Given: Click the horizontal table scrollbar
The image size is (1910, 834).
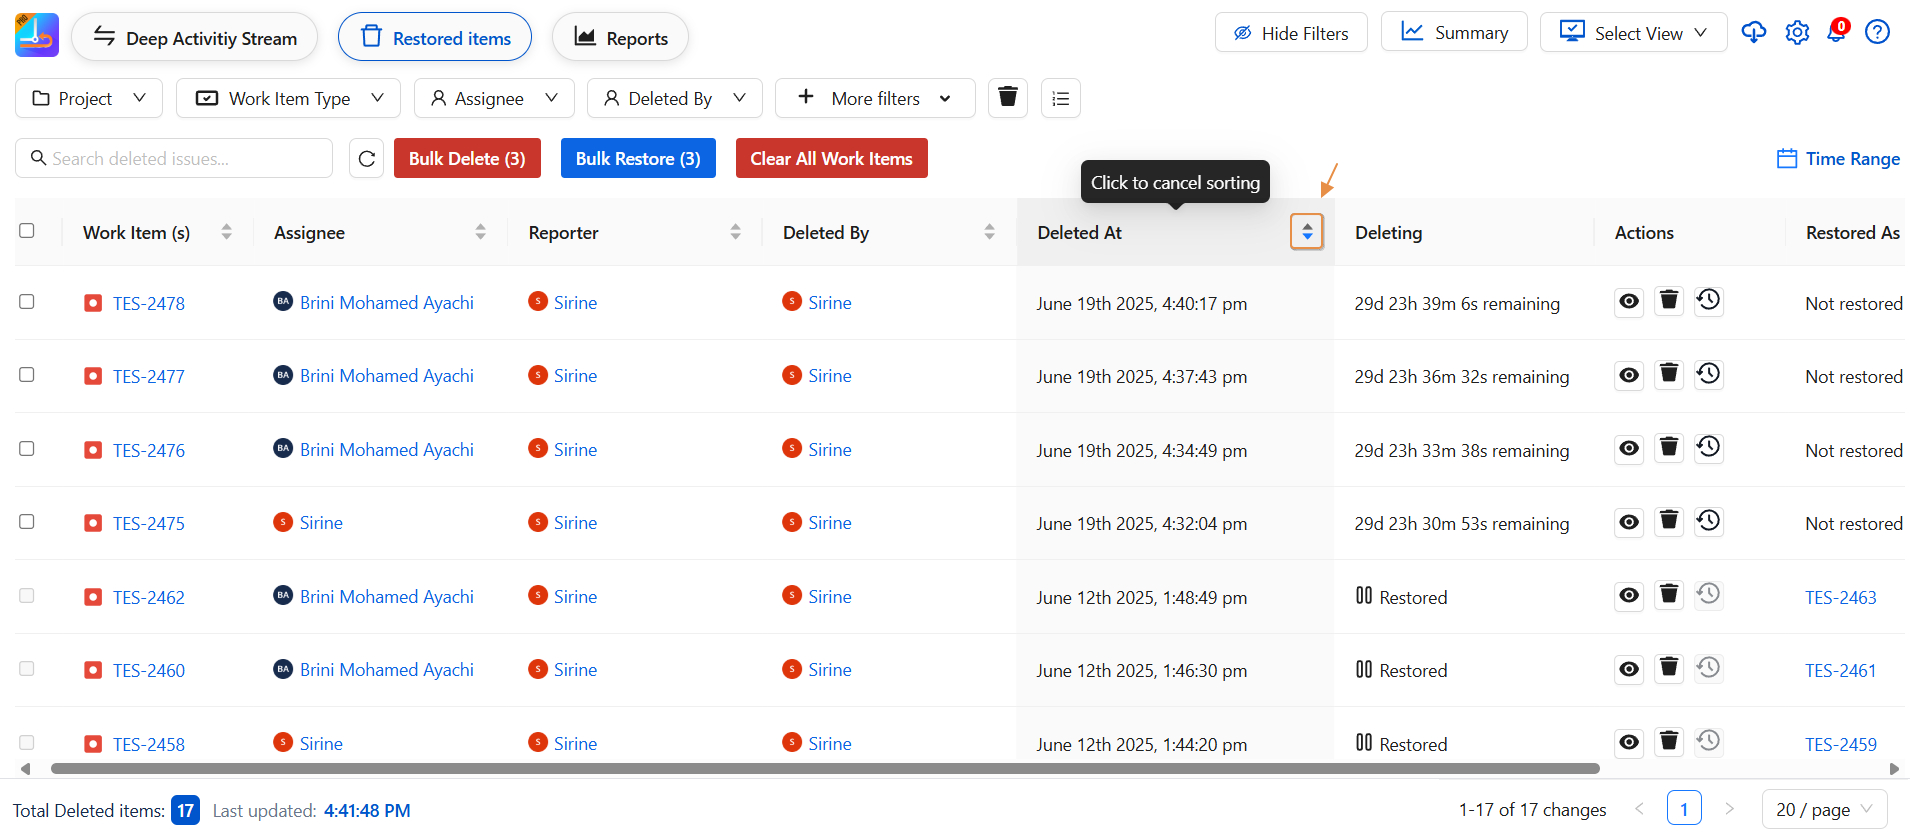Looking at the screenshot, I should (824, 769).
